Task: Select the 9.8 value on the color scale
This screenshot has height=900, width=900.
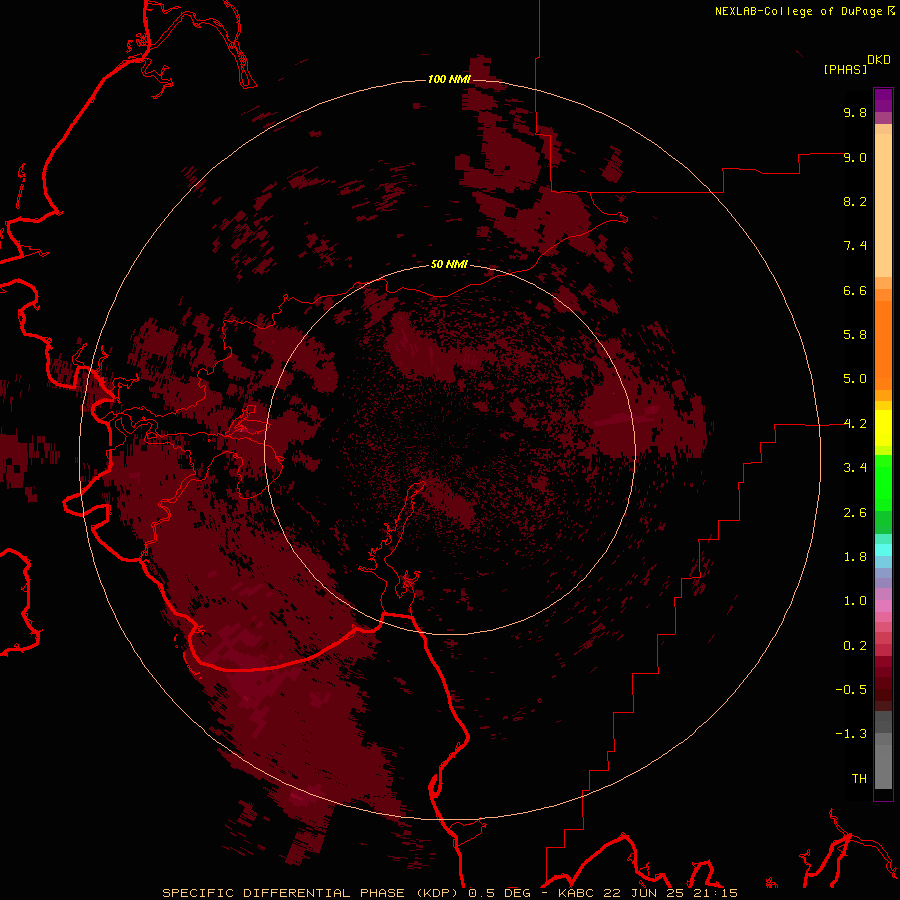Action: (x=855, y=112)
